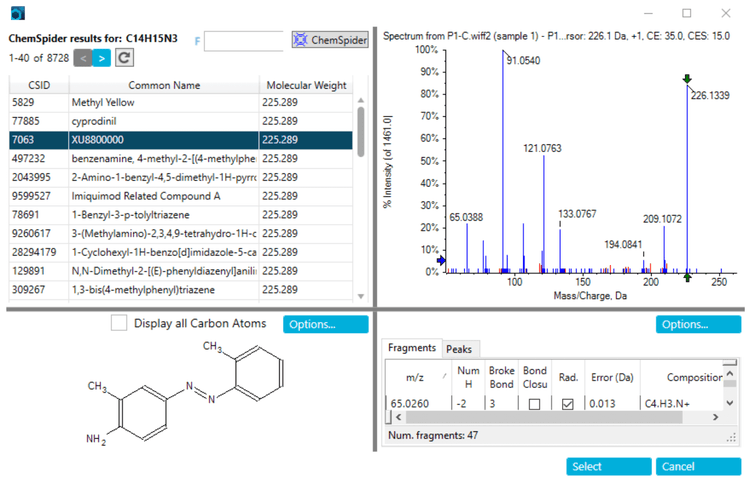Enable Display all Carbon Atoms checkbox
Image resolution: width=750 pixels, height=484 pixels.
(119, 323)
